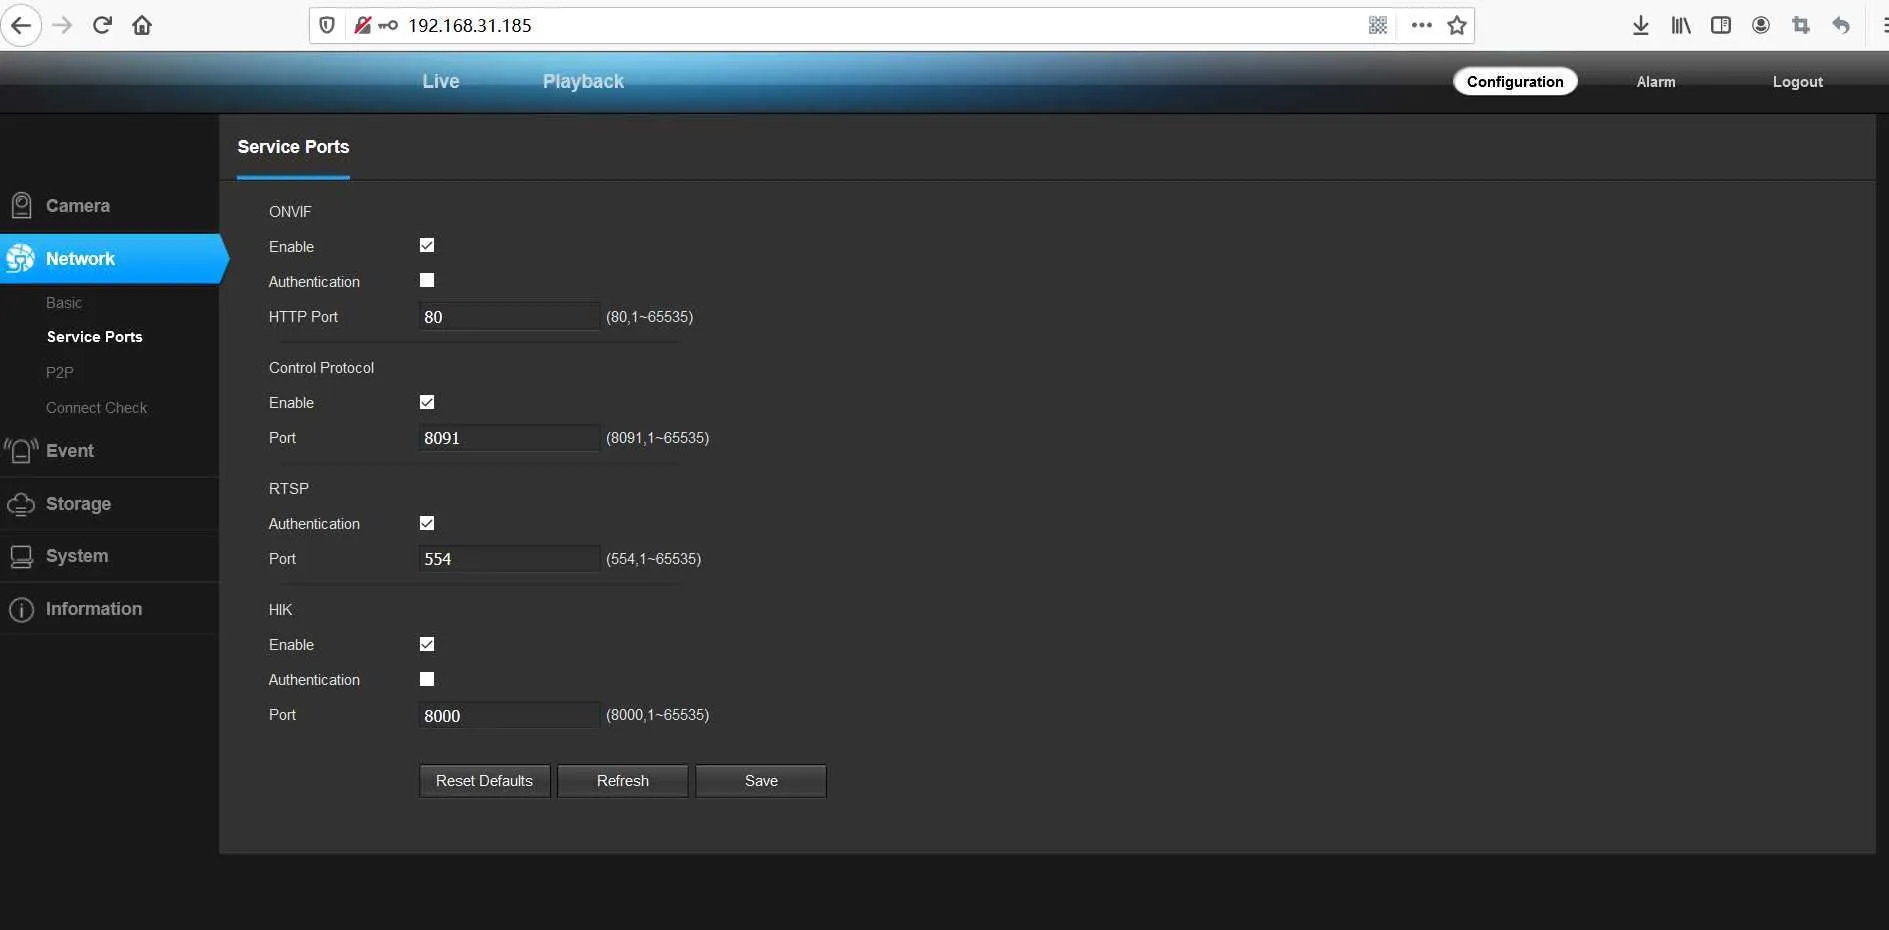
Task: Open the account profile icon
Action: click(x=1761, y=25)
